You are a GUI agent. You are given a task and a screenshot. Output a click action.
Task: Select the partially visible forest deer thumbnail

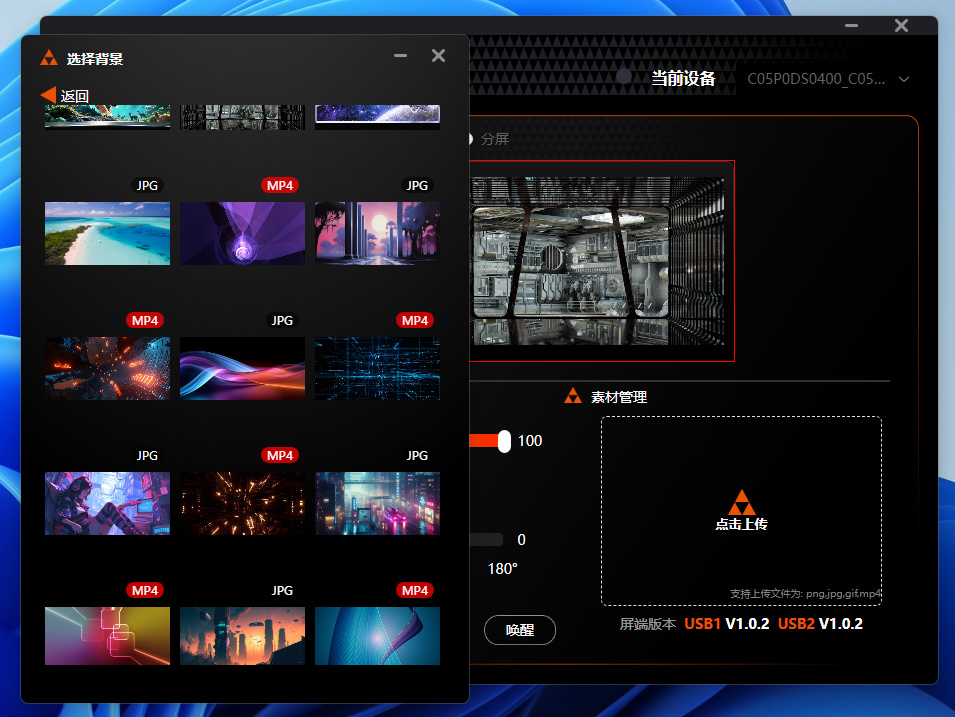tap(107, 117)
